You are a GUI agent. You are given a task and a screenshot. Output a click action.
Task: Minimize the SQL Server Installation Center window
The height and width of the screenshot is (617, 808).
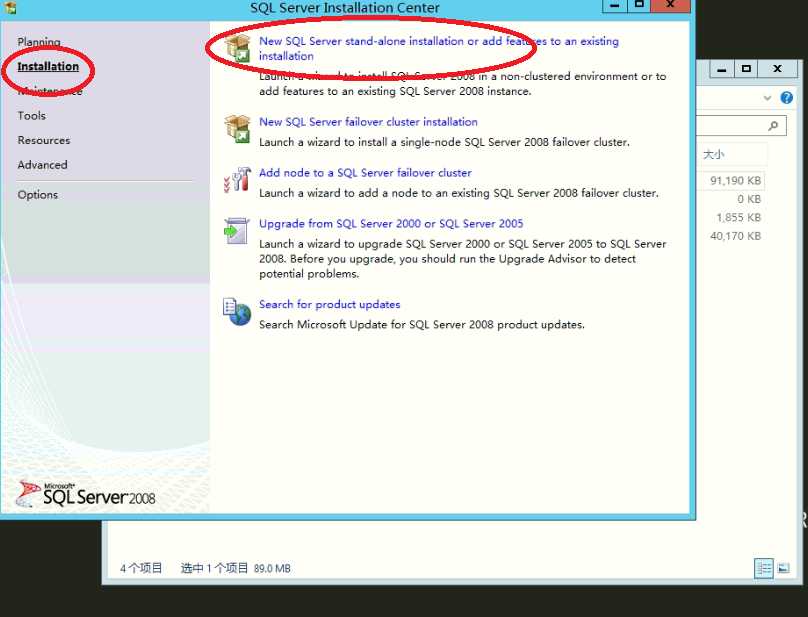coord(614,6)
